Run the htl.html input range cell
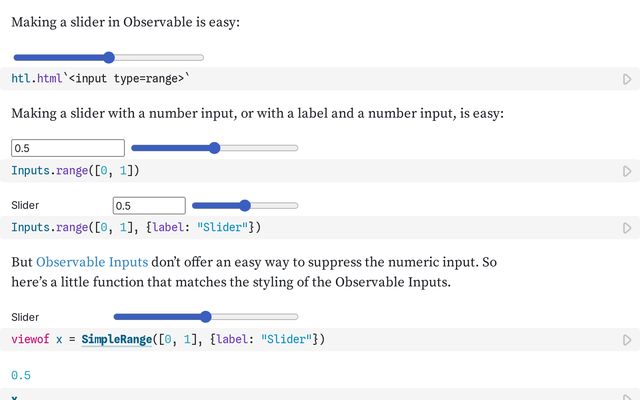The height and width of the screenshot is (400, 640). [627, 78]
